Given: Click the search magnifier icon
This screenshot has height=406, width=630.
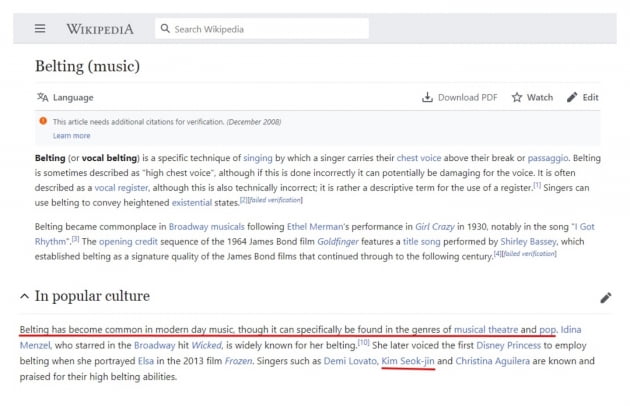Looking at the screenshot, I should 165,29.
